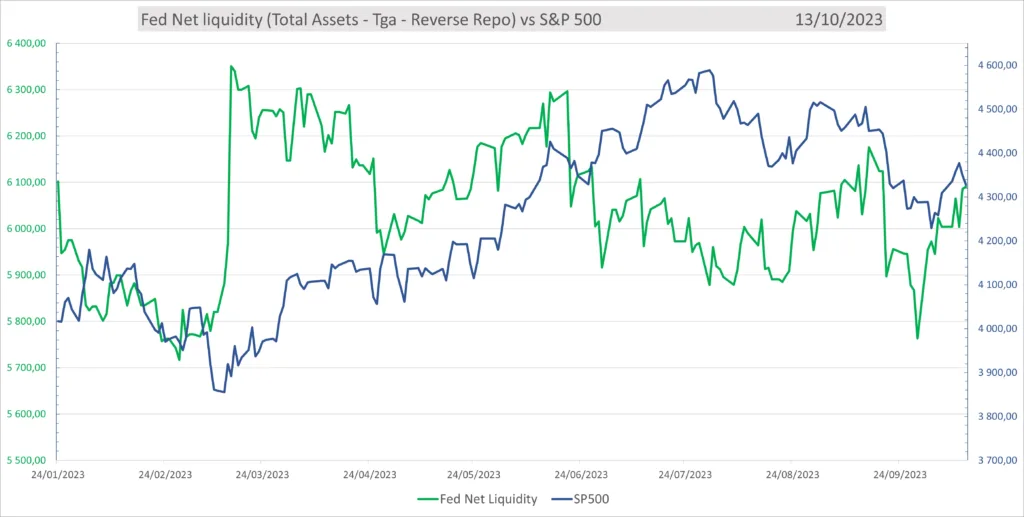Click right axis label 4 200,00
This screenshot has height=517, width=1024.
(x=997, y=242)
